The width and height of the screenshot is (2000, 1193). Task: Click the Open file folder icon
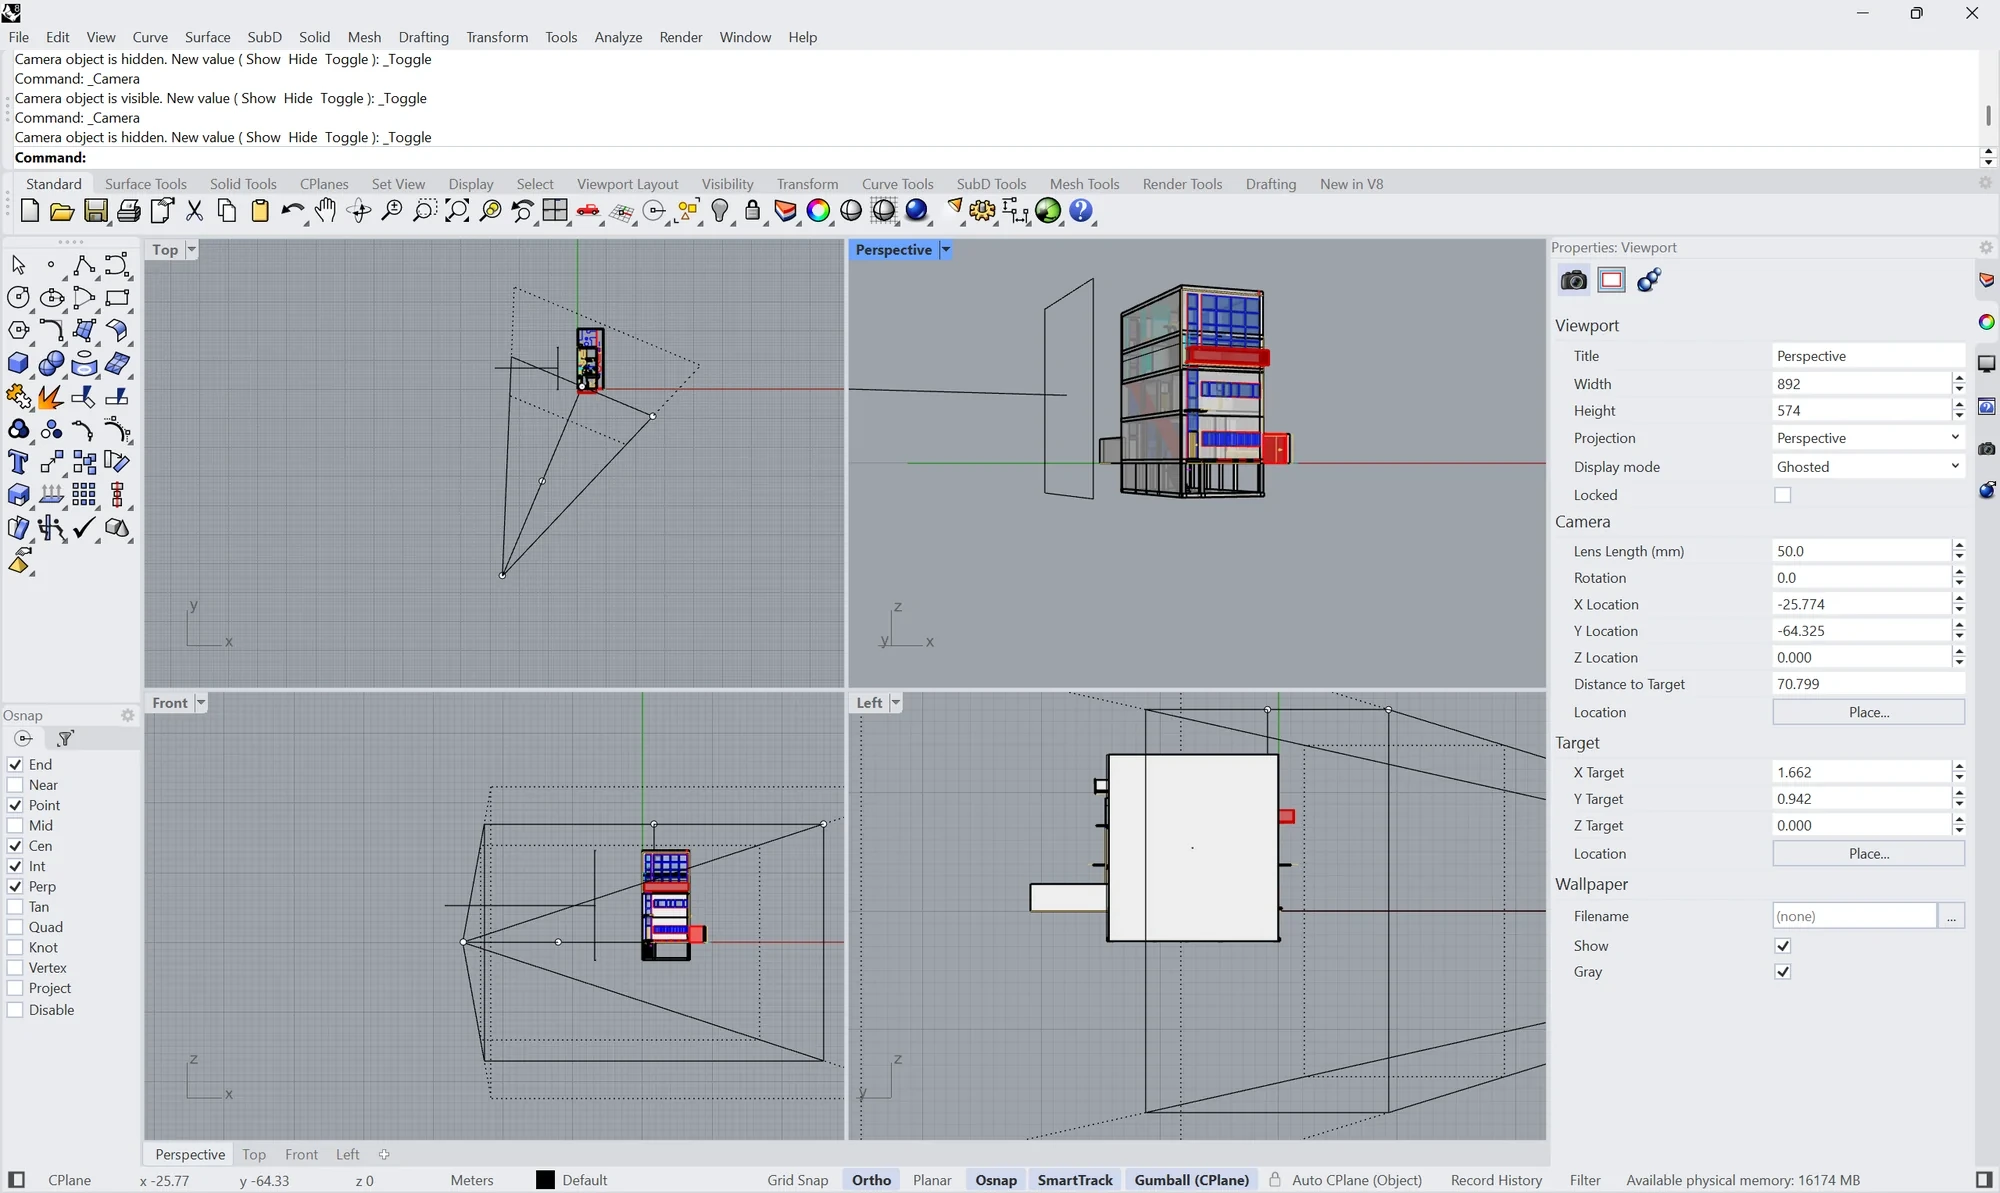[62, 211]
